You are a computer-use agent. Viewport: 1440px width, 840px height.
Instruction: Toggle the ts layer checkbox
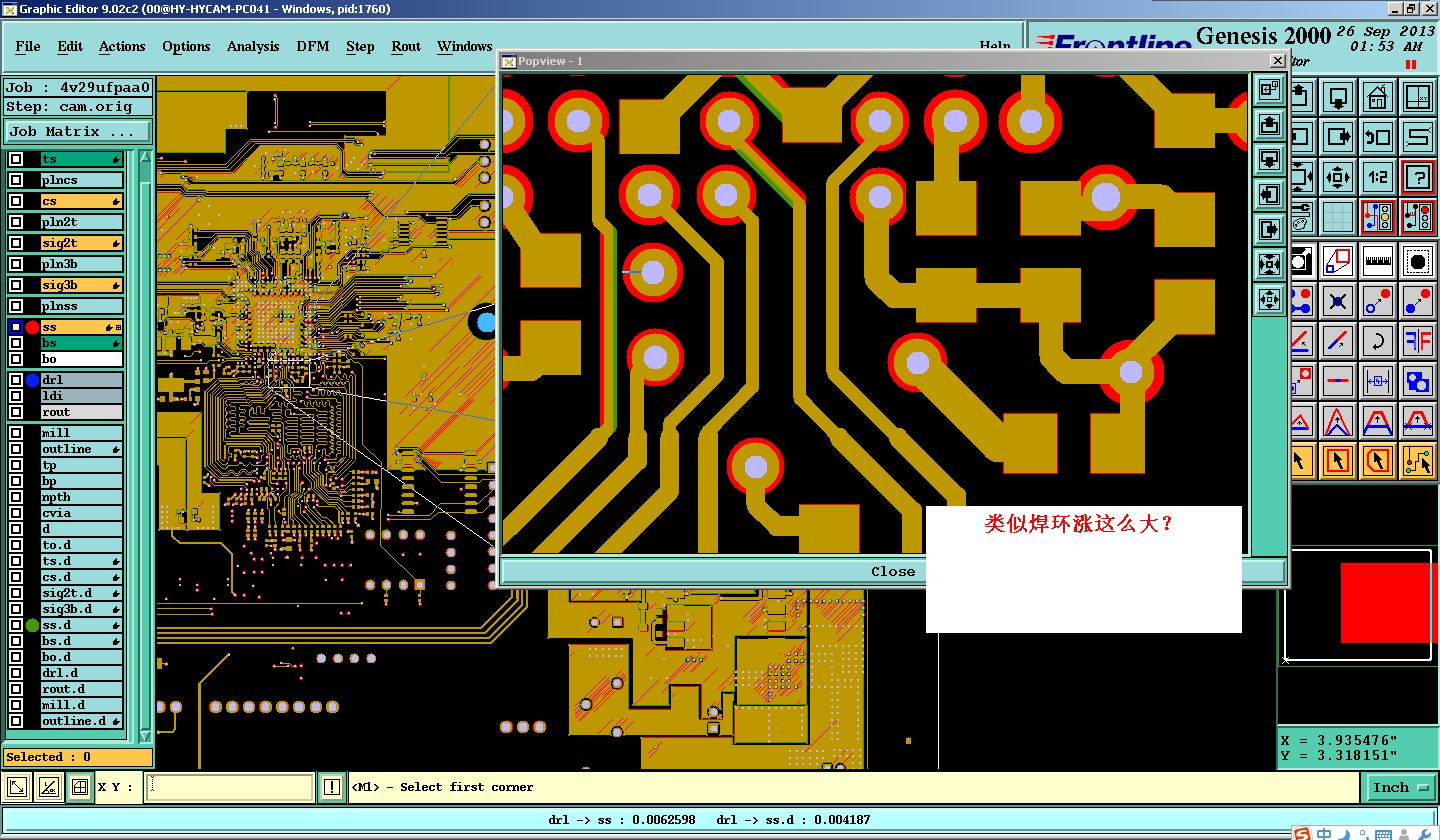(16, 159)
